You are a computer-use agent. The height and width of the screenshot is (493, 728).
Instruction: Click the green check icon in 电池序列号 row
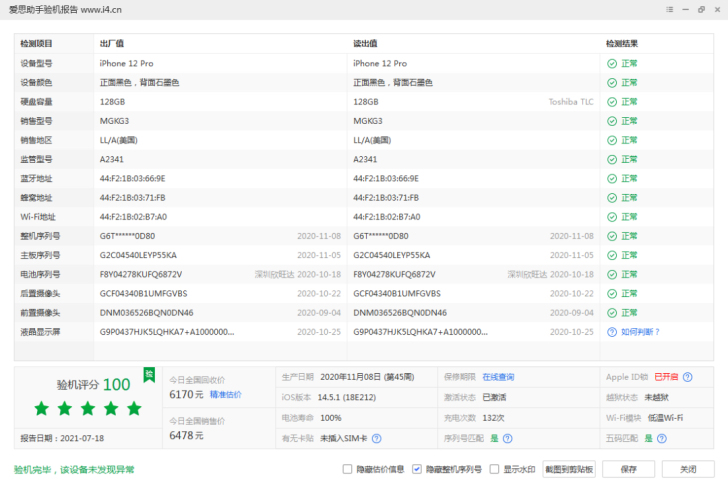612,275
